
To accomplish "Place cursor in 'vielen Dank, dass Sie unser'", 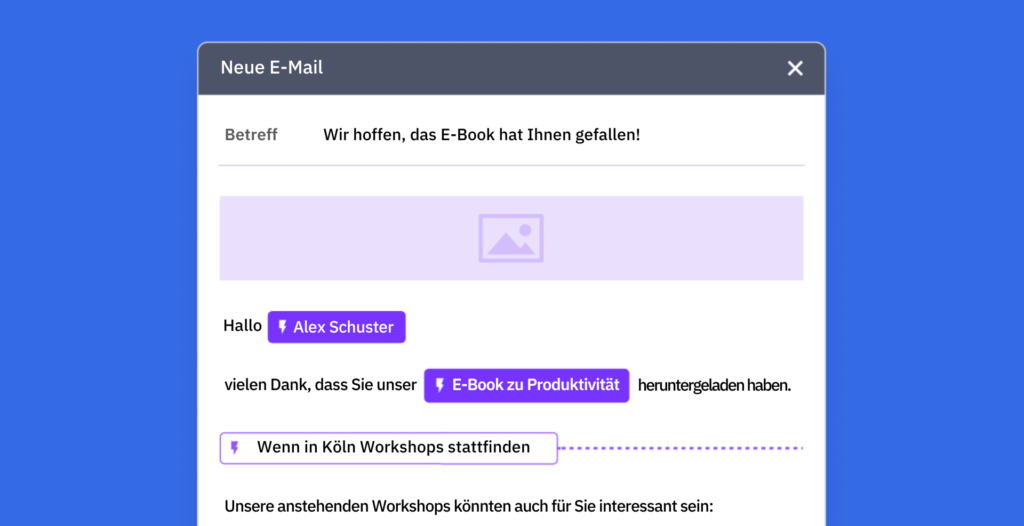I will tap(320, 385).
